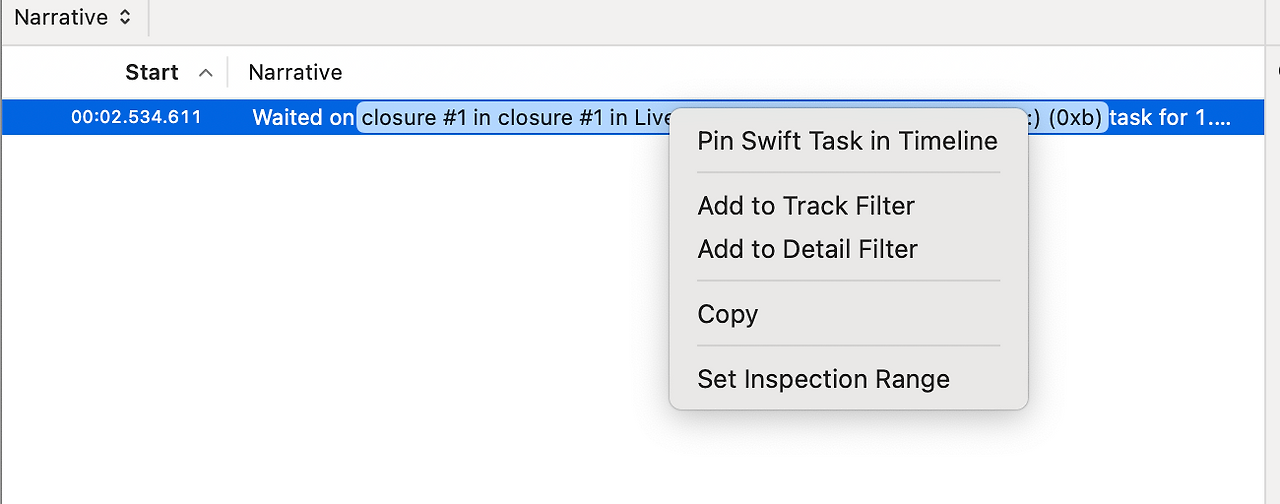Click the vertical divider right of Narrative popup
Viewport: 1280px width, 504px height.
coord(148,18)
